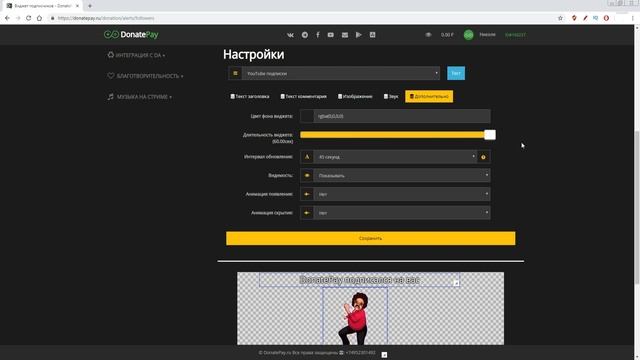Switch to Текст заголовка tab

click(250, 97)
